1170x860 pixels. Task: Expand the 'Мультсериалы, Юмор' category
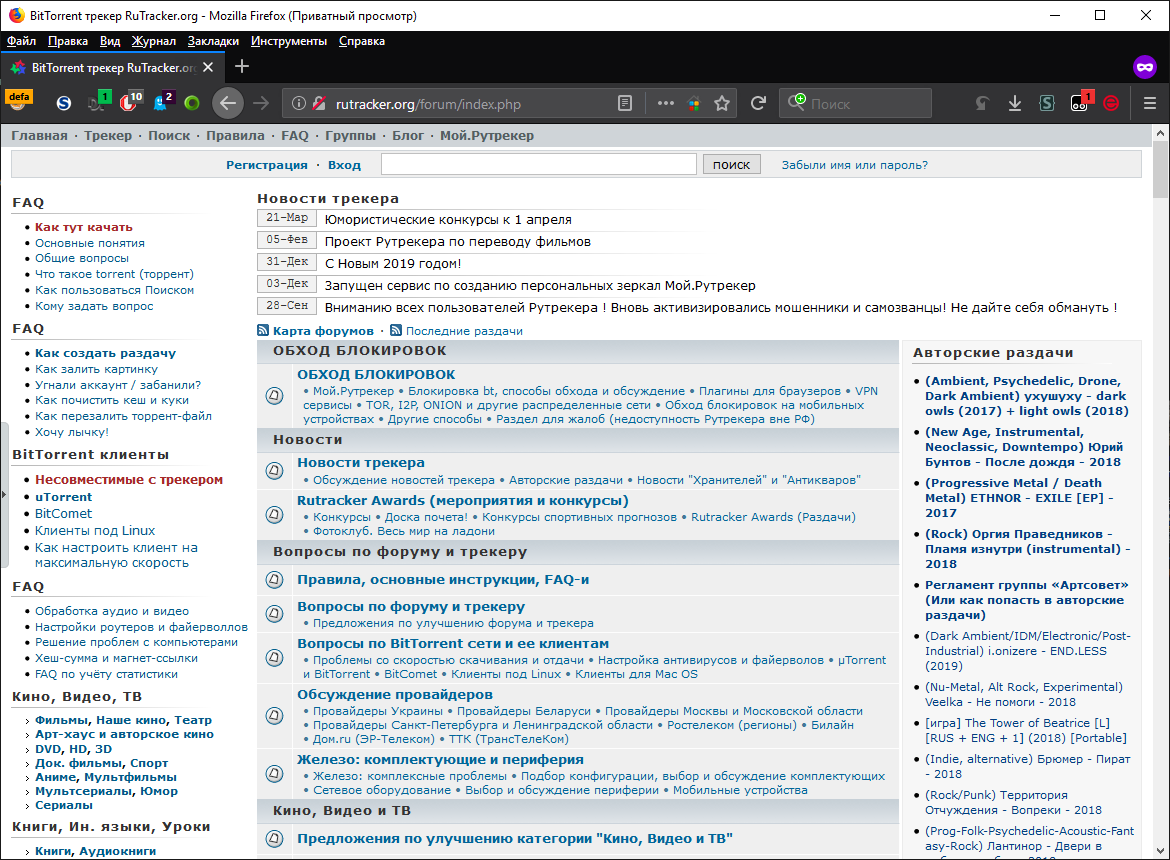(x=106, y=791)
